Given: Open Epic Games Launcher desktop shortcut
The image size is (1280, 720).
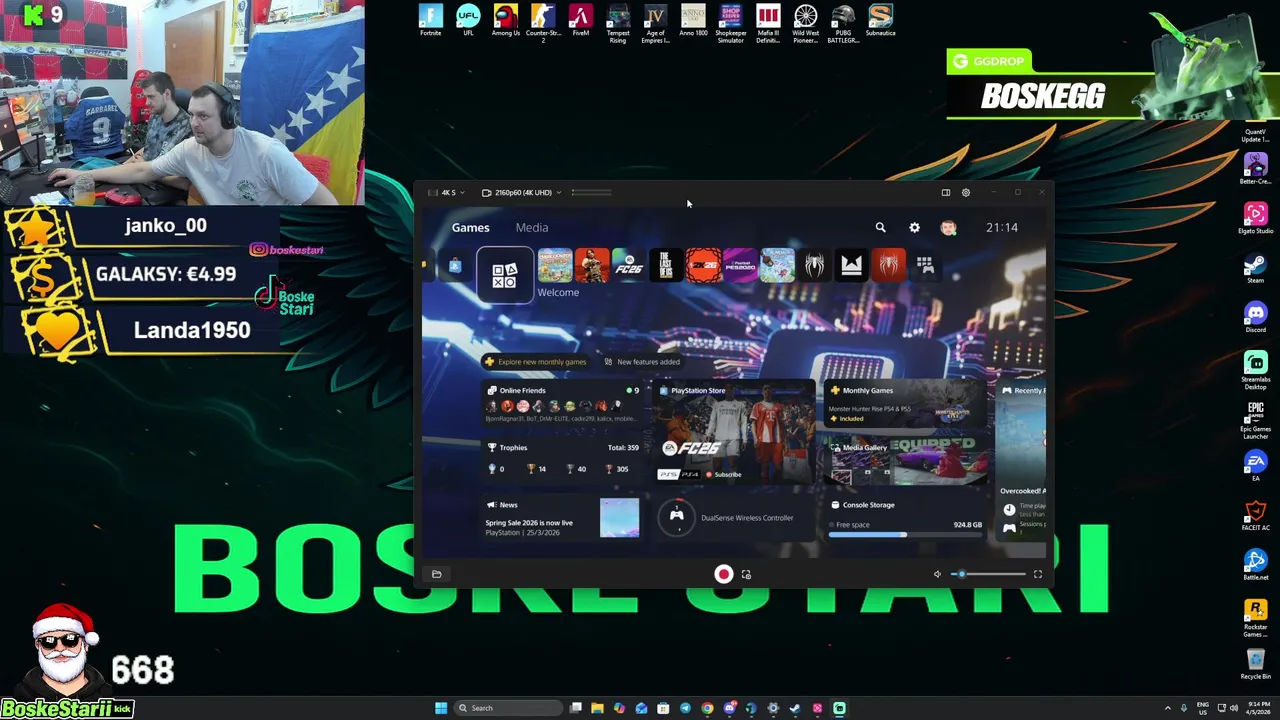Looking at the screenshot, I should [x=1255, y=421].
